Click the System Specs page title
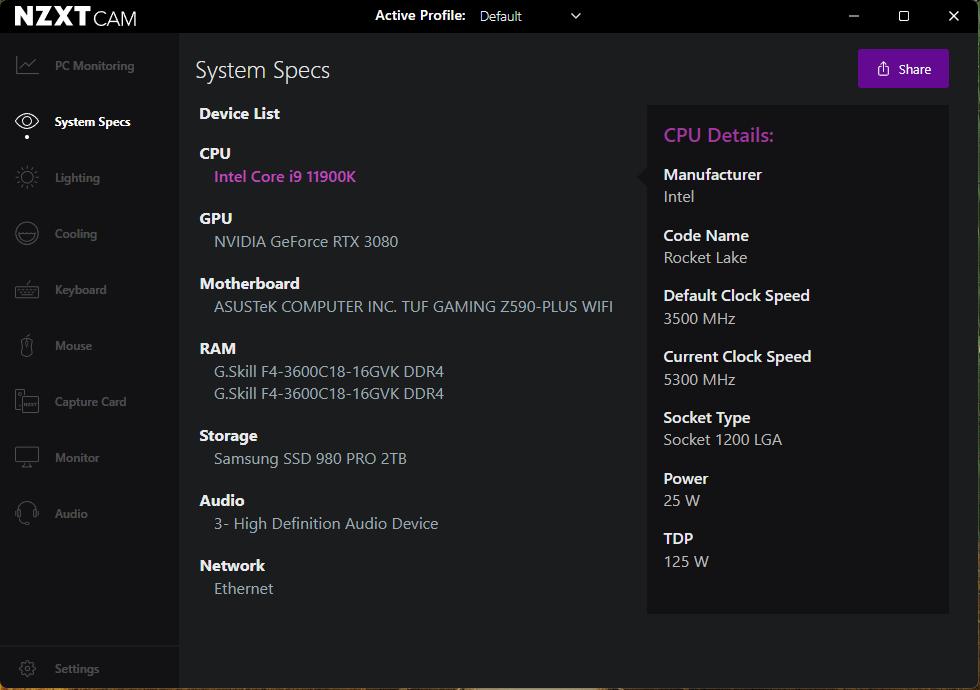 click(x=262, y=71)
